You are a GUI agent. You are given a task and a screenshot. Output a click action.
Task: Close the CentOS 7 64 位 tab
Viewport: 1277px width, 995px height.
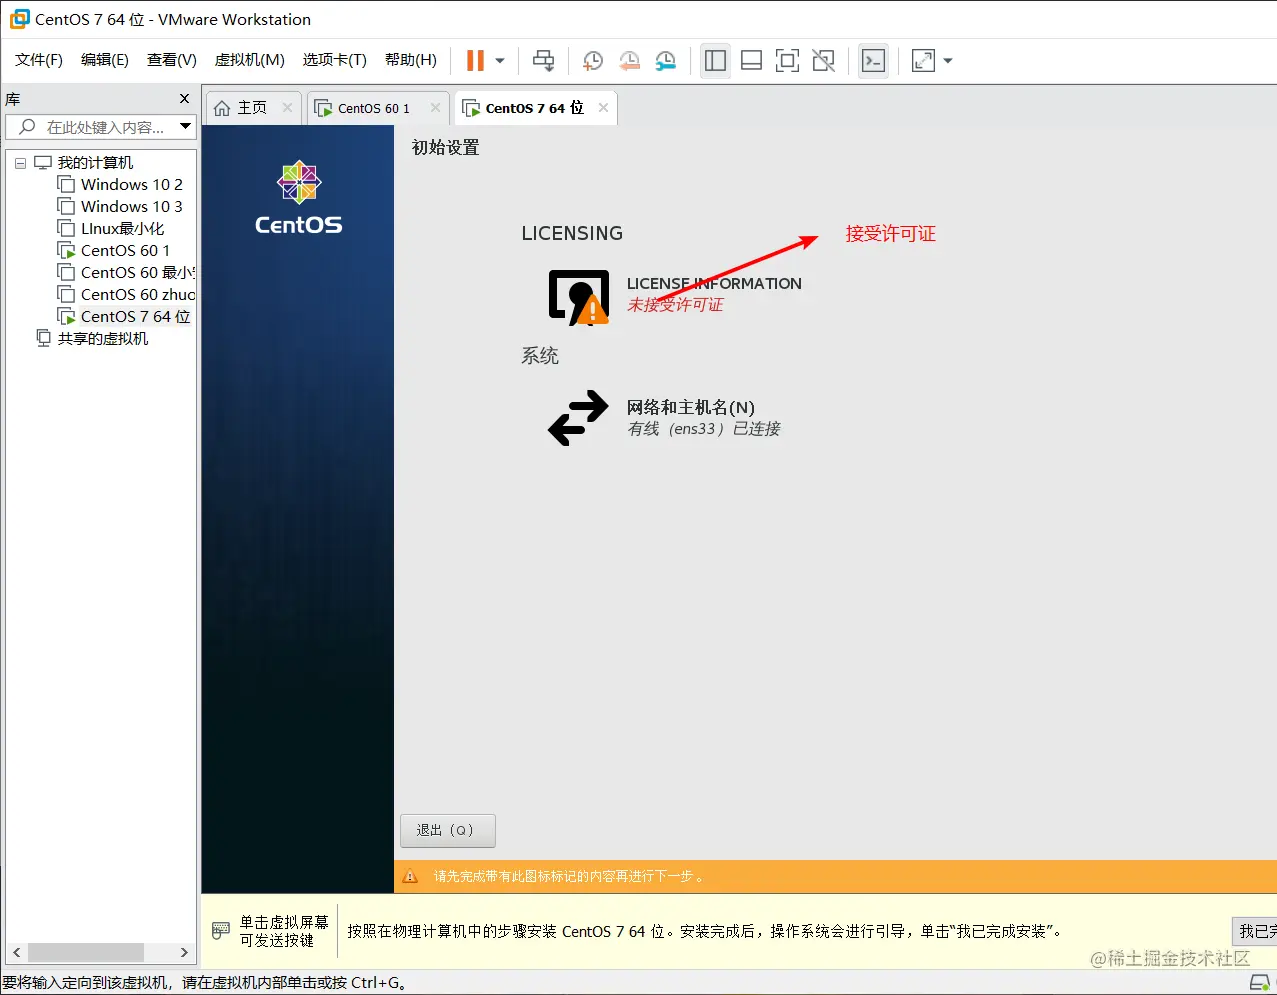(x=603, y=108)
